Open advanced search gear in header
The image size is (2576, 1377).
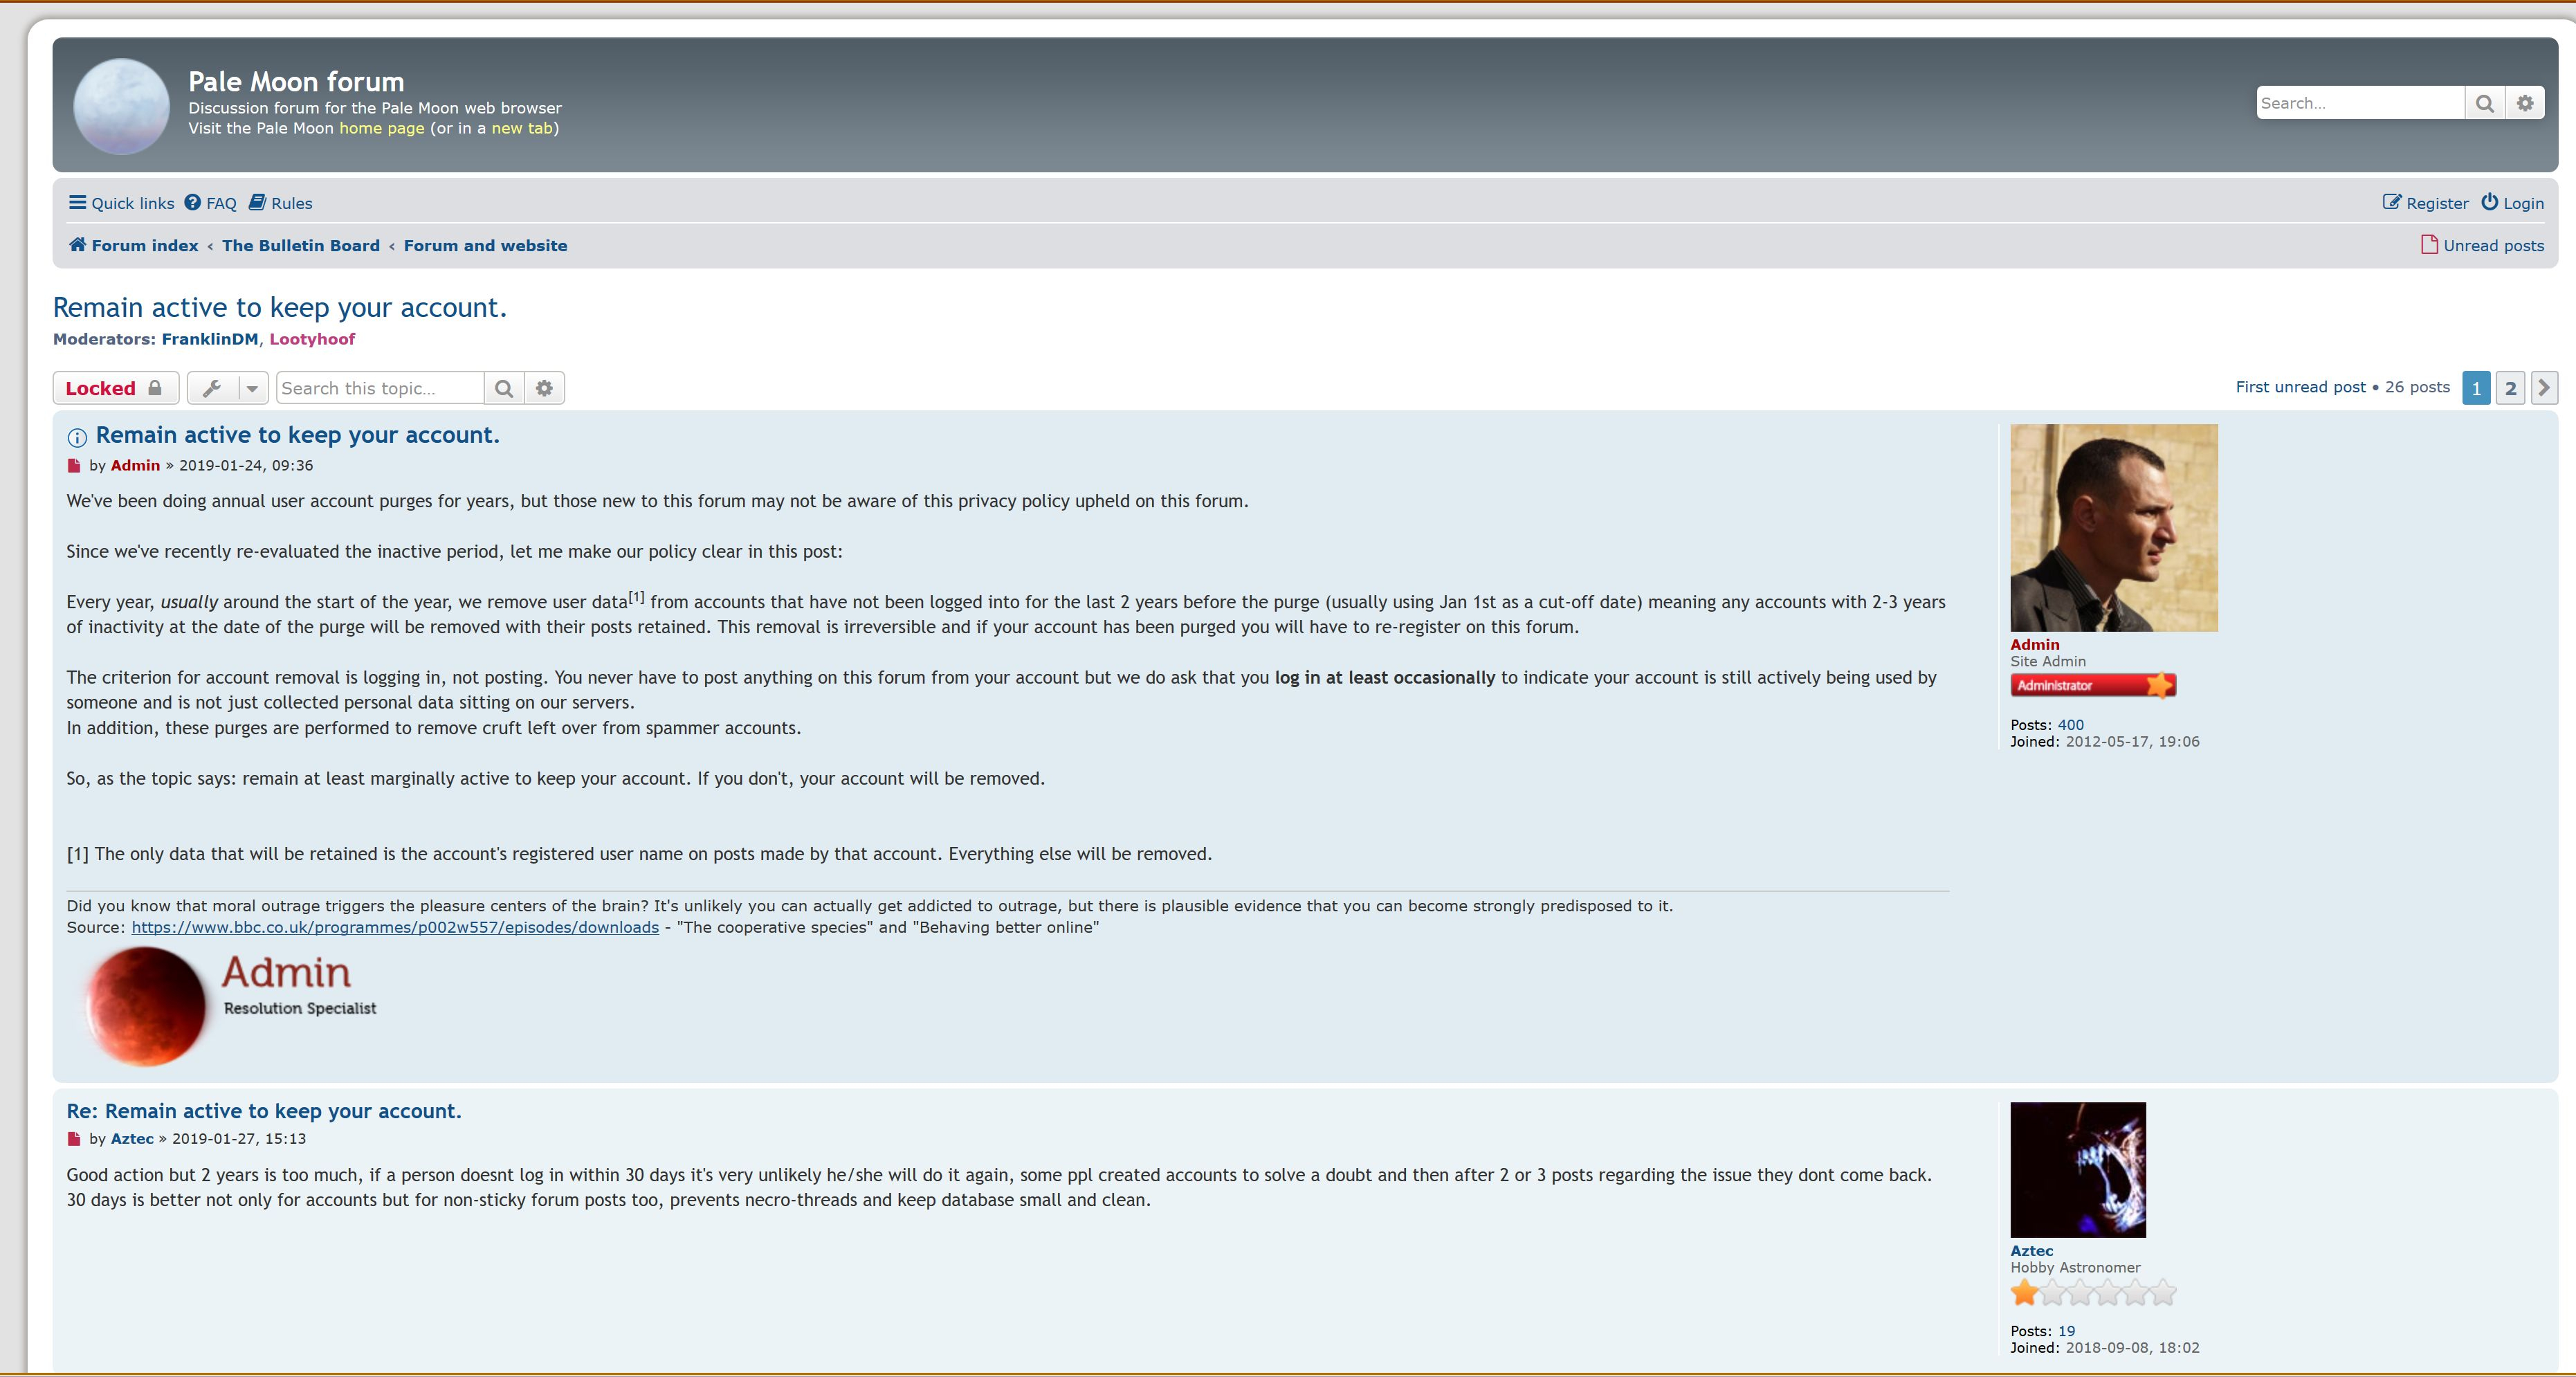(x=2525, y=103)
